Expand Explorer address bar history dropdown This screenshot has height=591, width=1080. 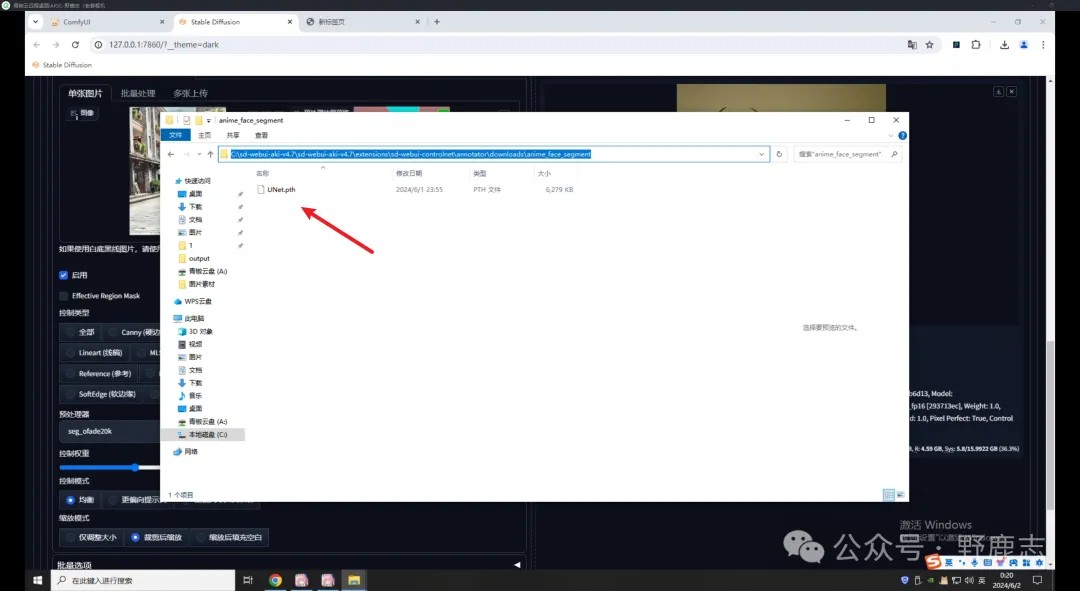click(x=761, y=154)
